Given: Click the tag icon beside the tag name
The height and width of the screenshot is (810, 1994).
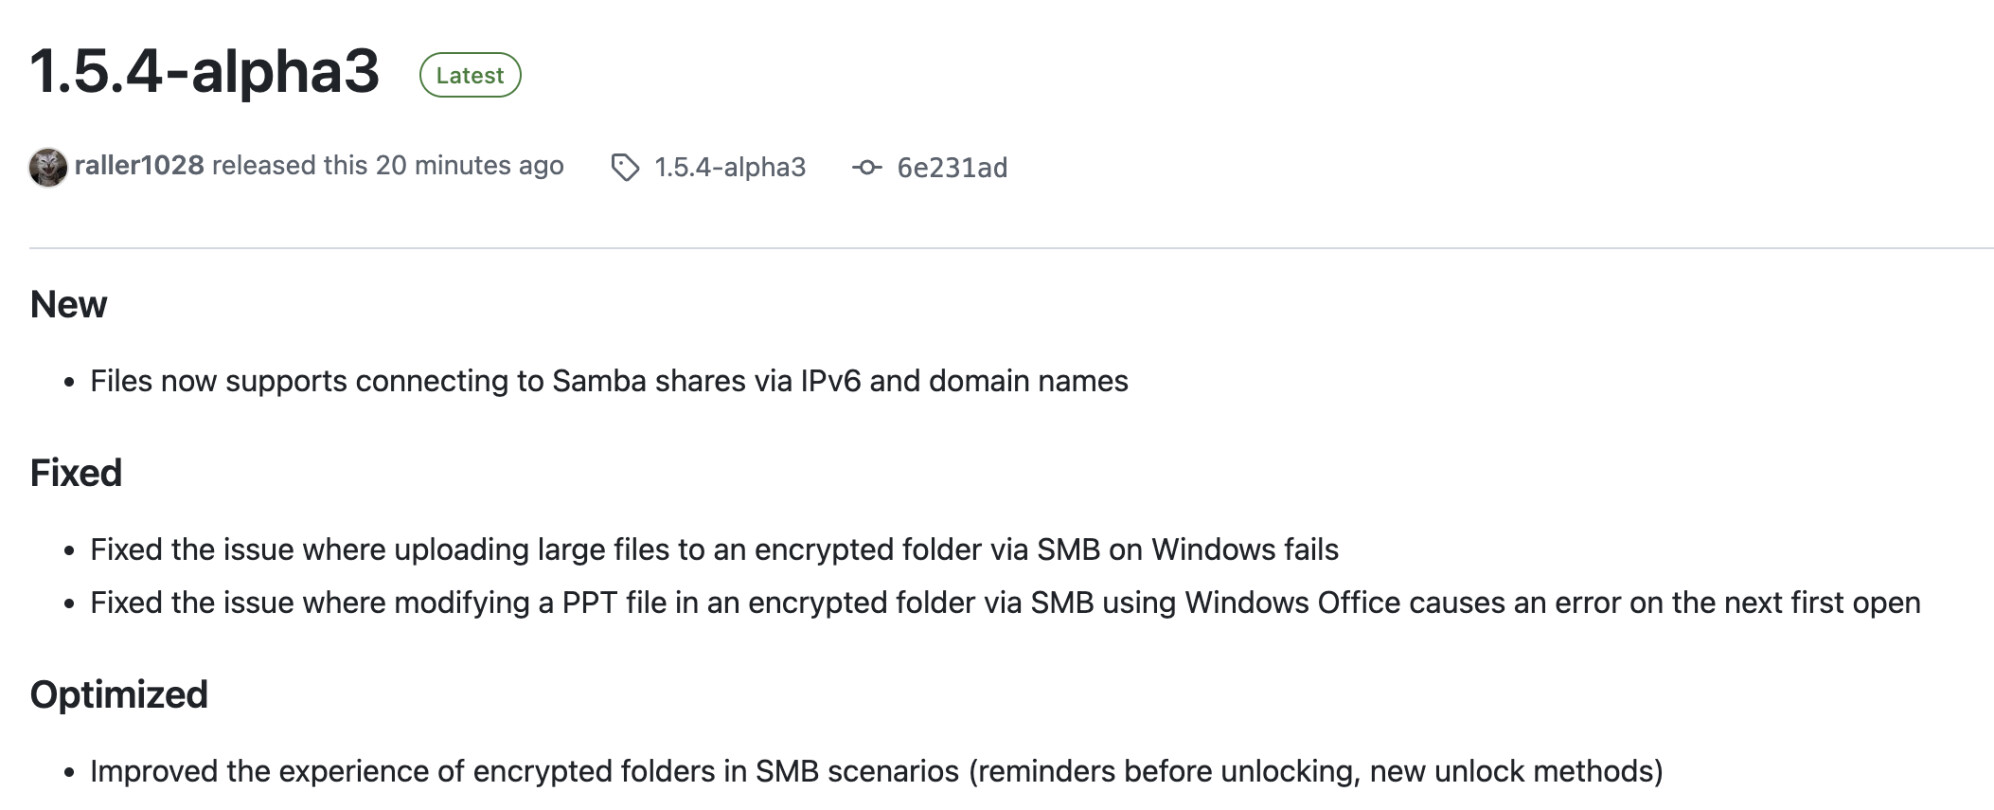Looking at the screenshot, I should coord(625,167).
